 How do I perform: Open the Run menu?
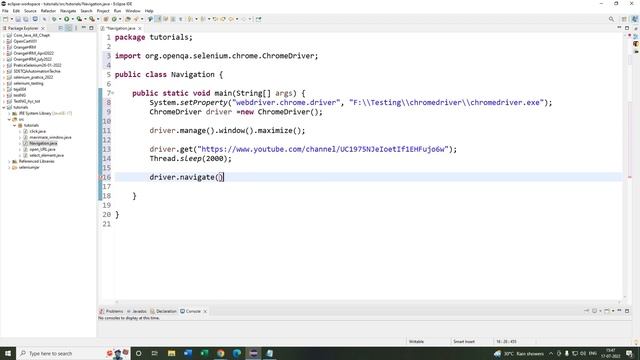click(117, 11)
